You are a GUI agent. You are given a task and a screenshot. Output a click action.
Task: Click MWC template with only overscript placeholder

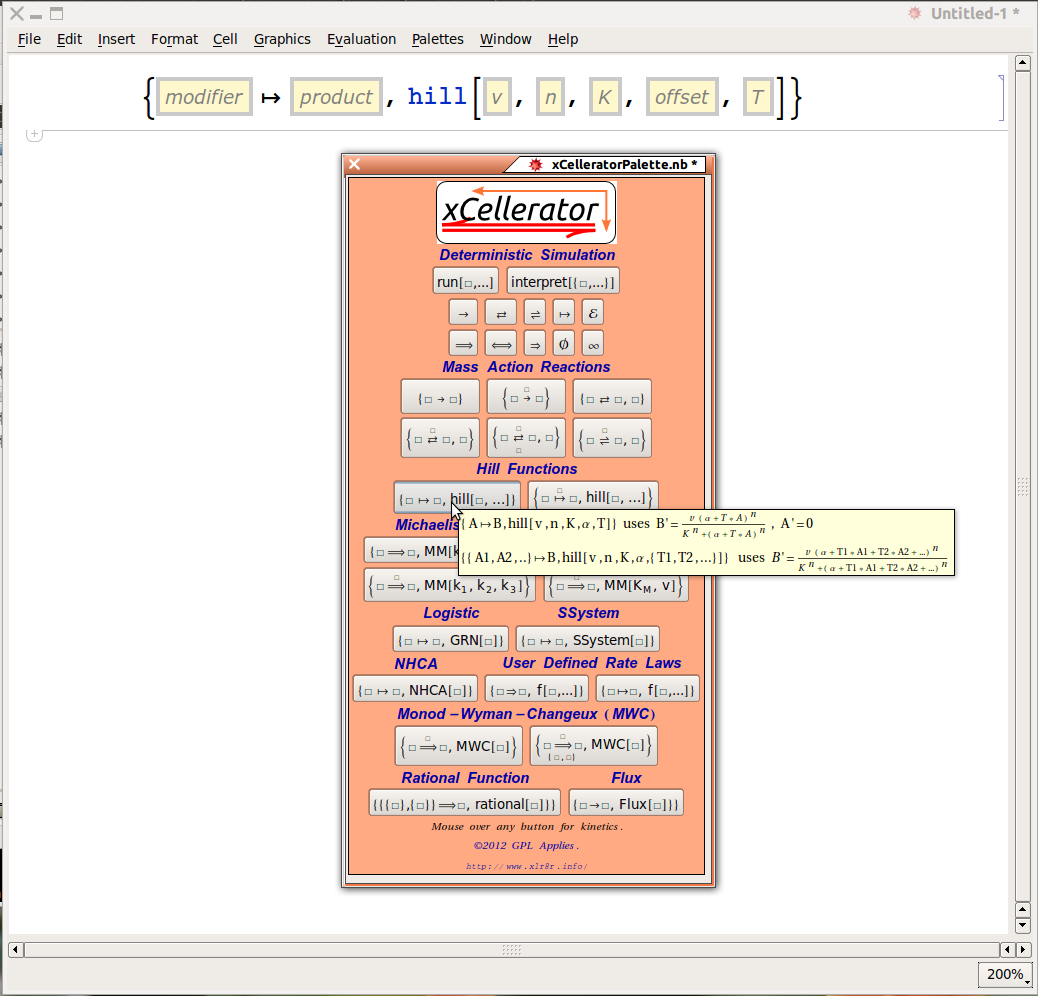click(x=459, y=746)
